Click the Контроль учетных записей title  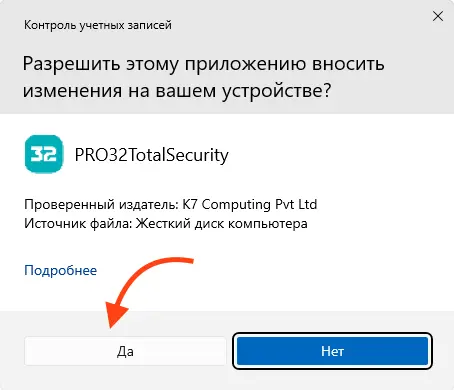click(98, 25)
